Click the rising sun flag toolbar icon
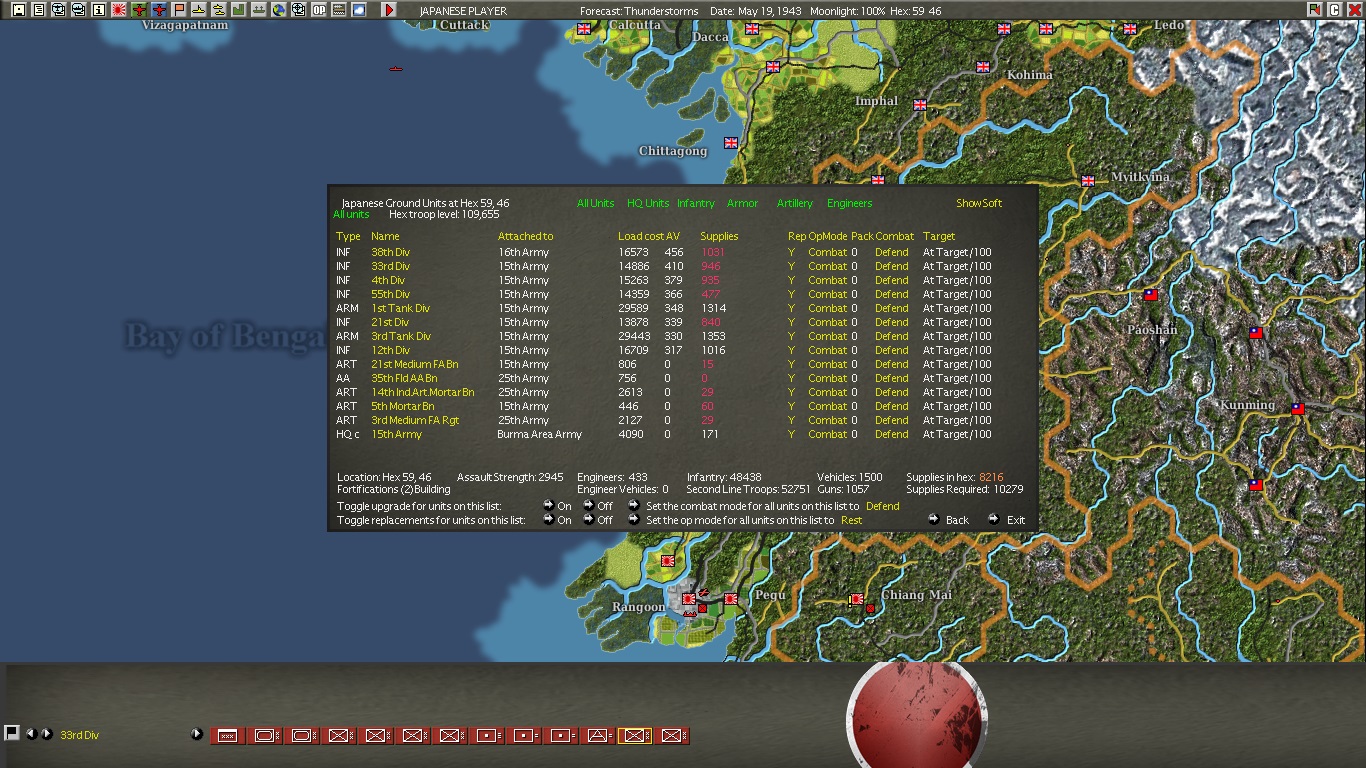The height and width of the screenshot is (768, 1366). pyautogui.click(x=118, y=10)
